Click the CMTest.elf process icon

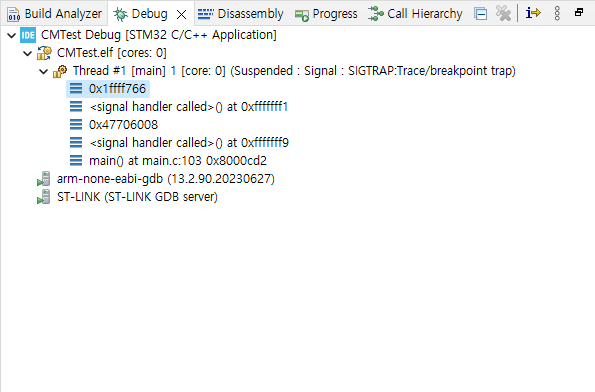click(44, 53)
